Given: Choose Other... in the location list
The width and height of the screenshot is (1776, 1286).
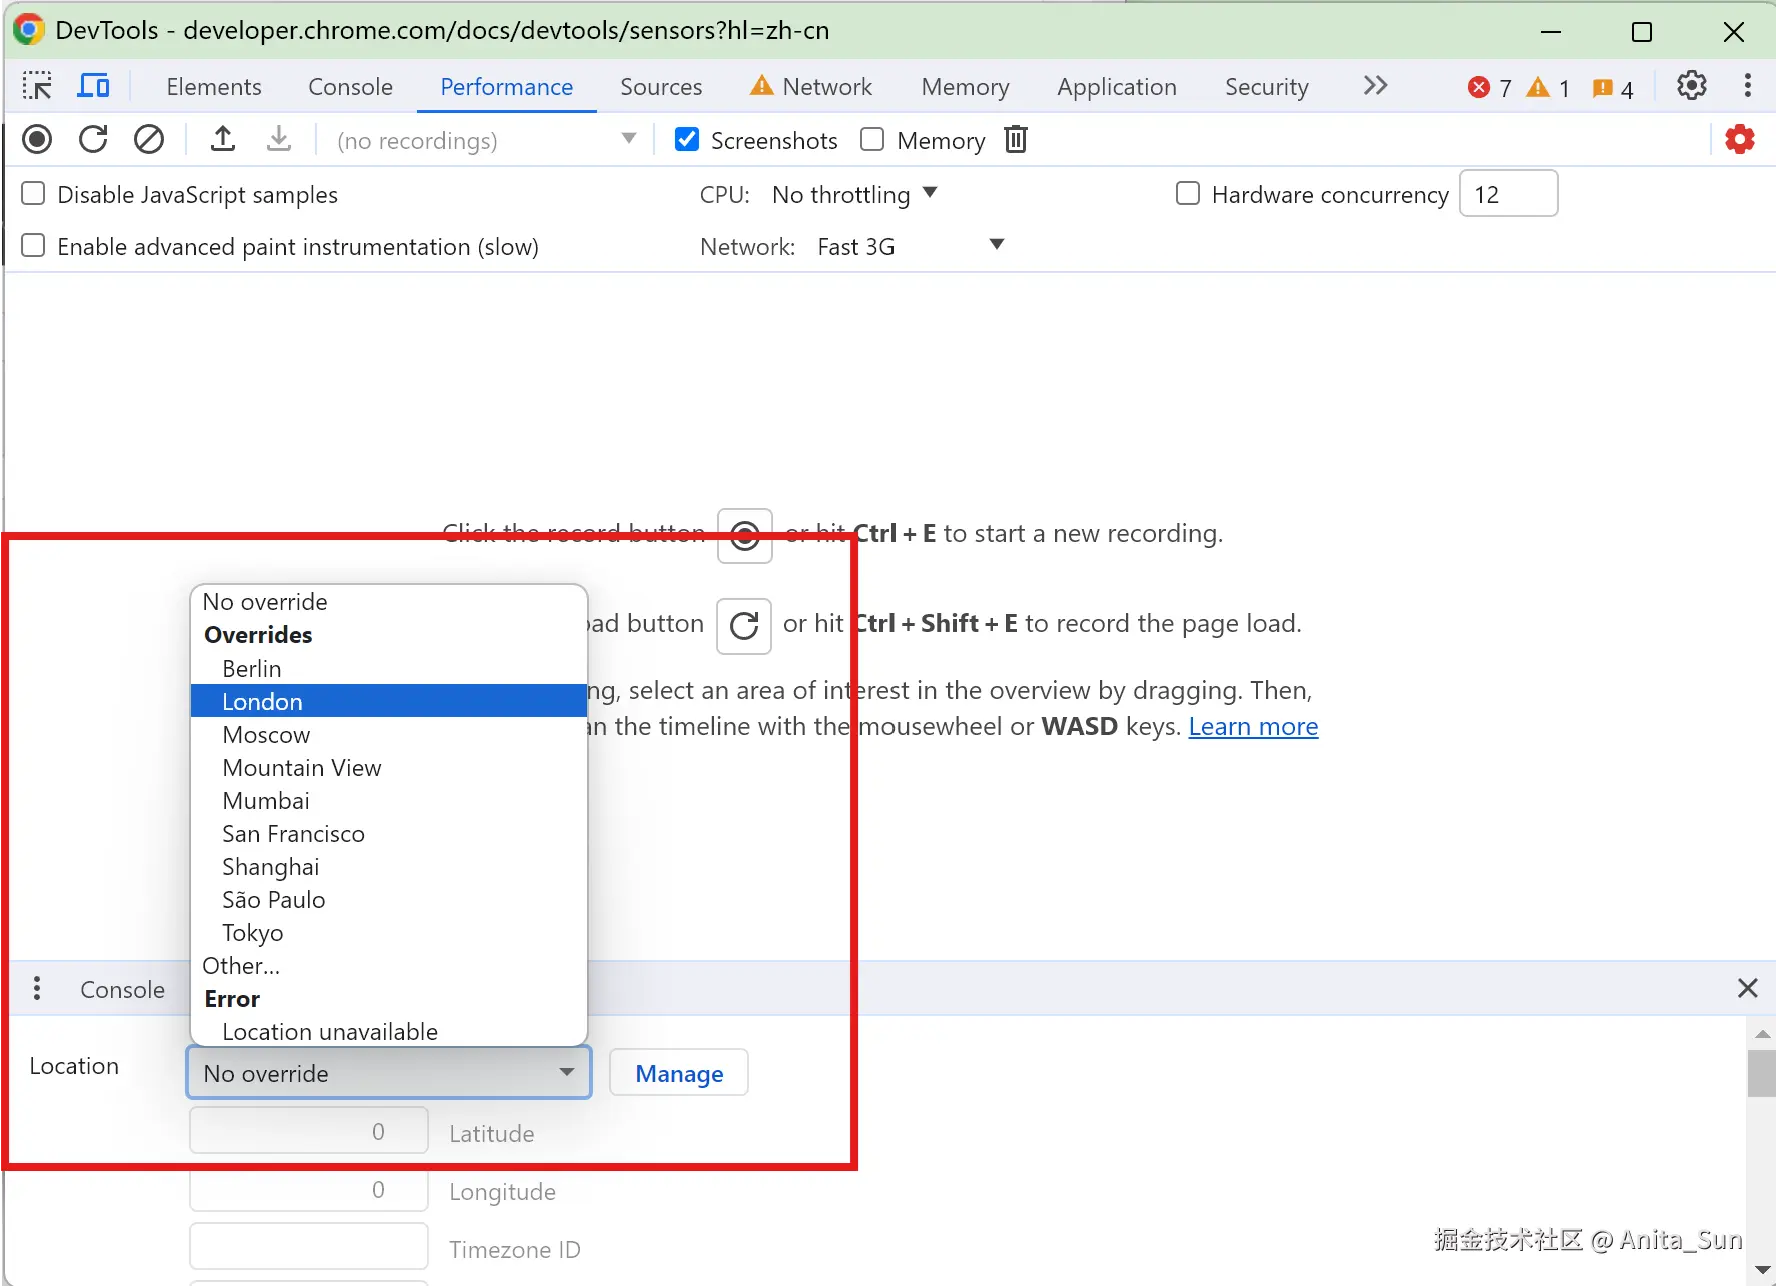Looking at the screenshot, I should (388, 965).
